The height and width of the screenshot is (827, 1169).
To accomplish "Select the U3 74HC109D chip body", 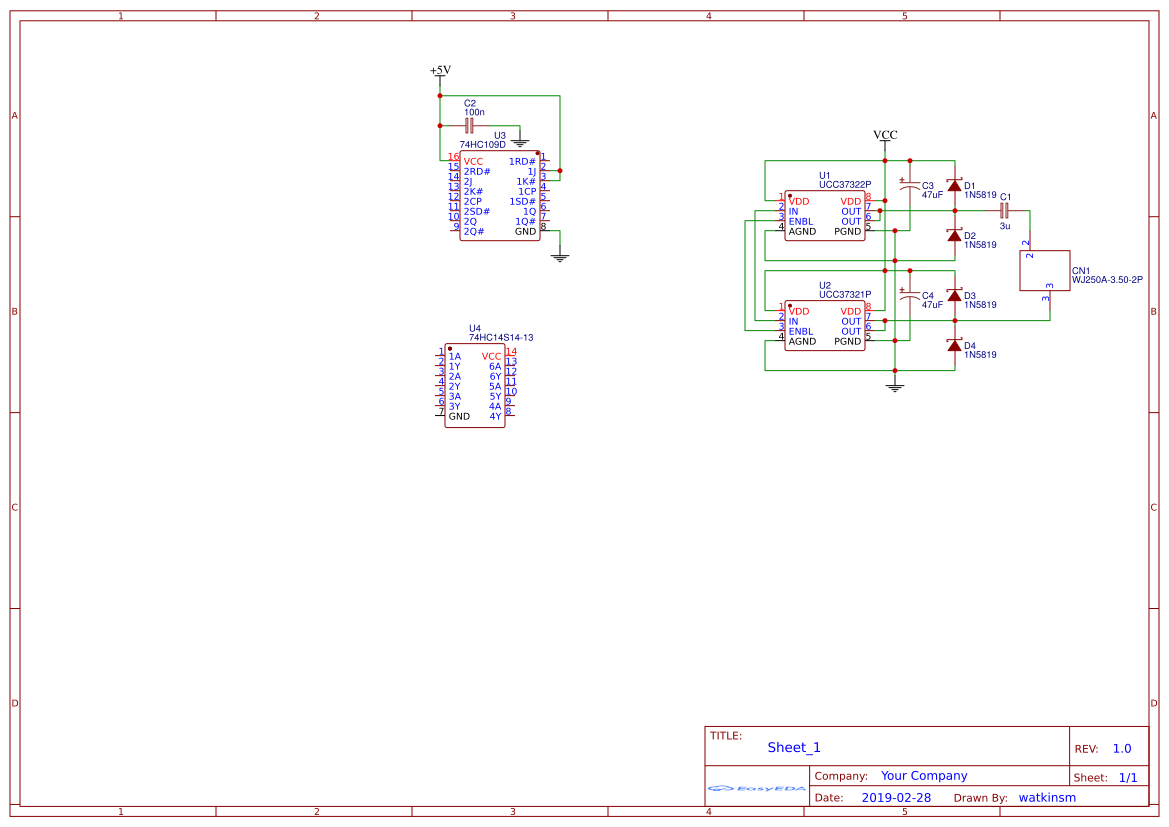I will [x=500, y=197].
